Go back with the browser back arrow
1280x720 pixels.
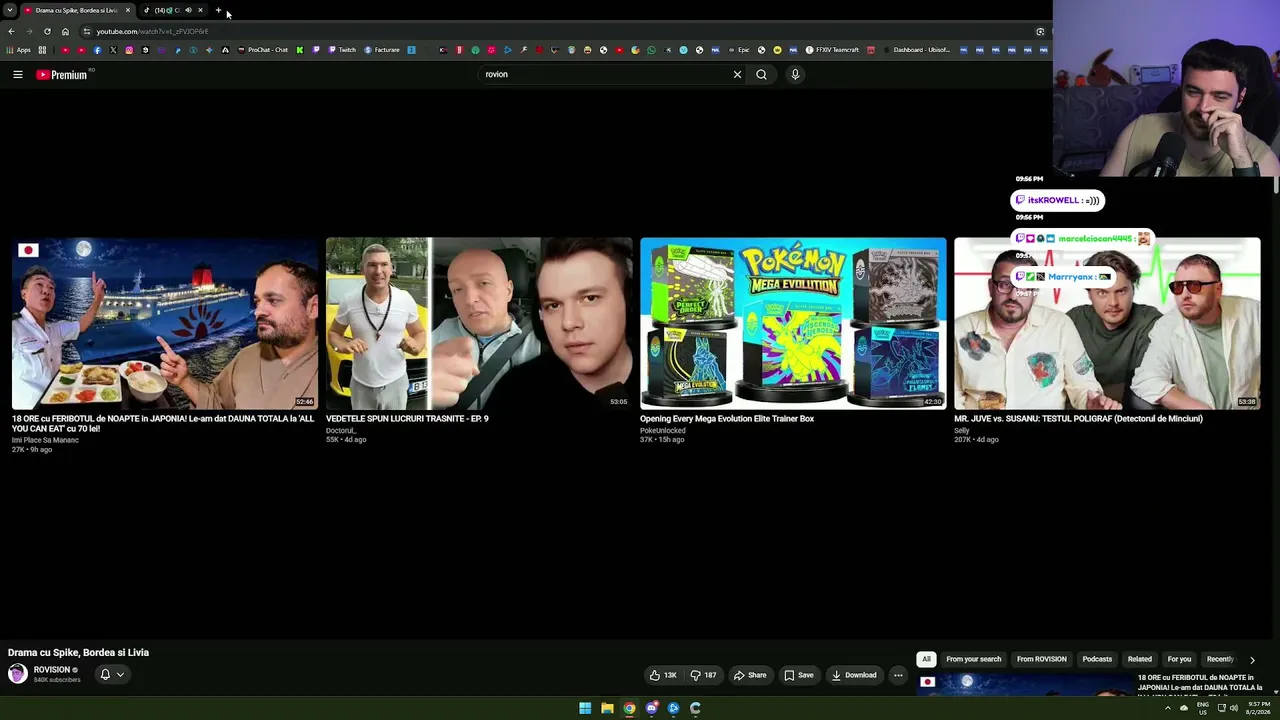(11, 31)
